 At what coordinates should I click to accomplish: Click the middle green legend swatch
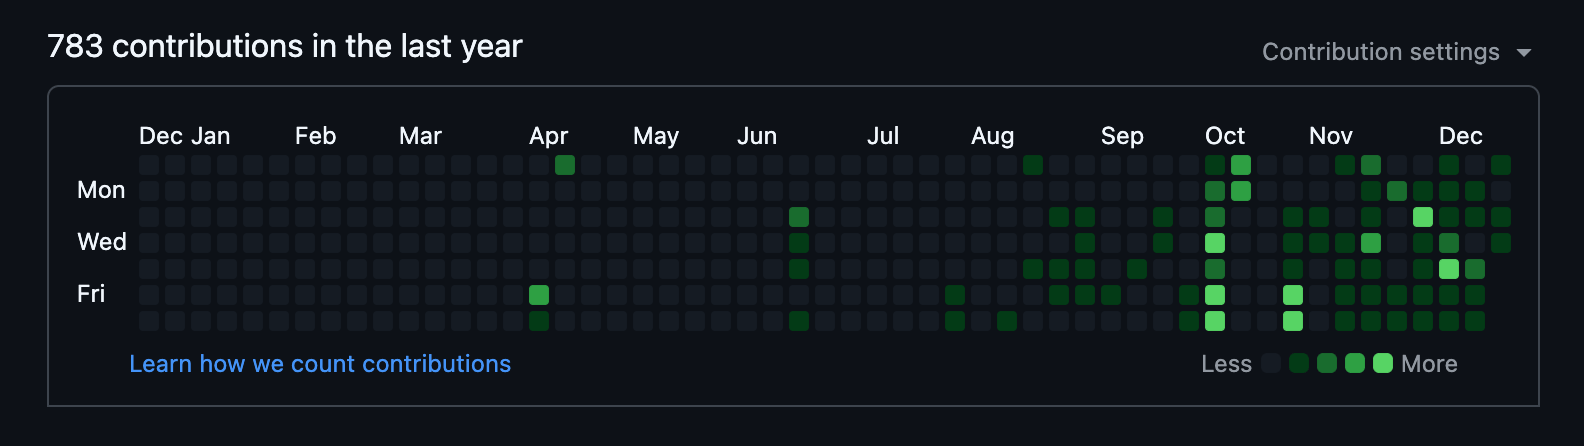click(x=1327, y=363)
